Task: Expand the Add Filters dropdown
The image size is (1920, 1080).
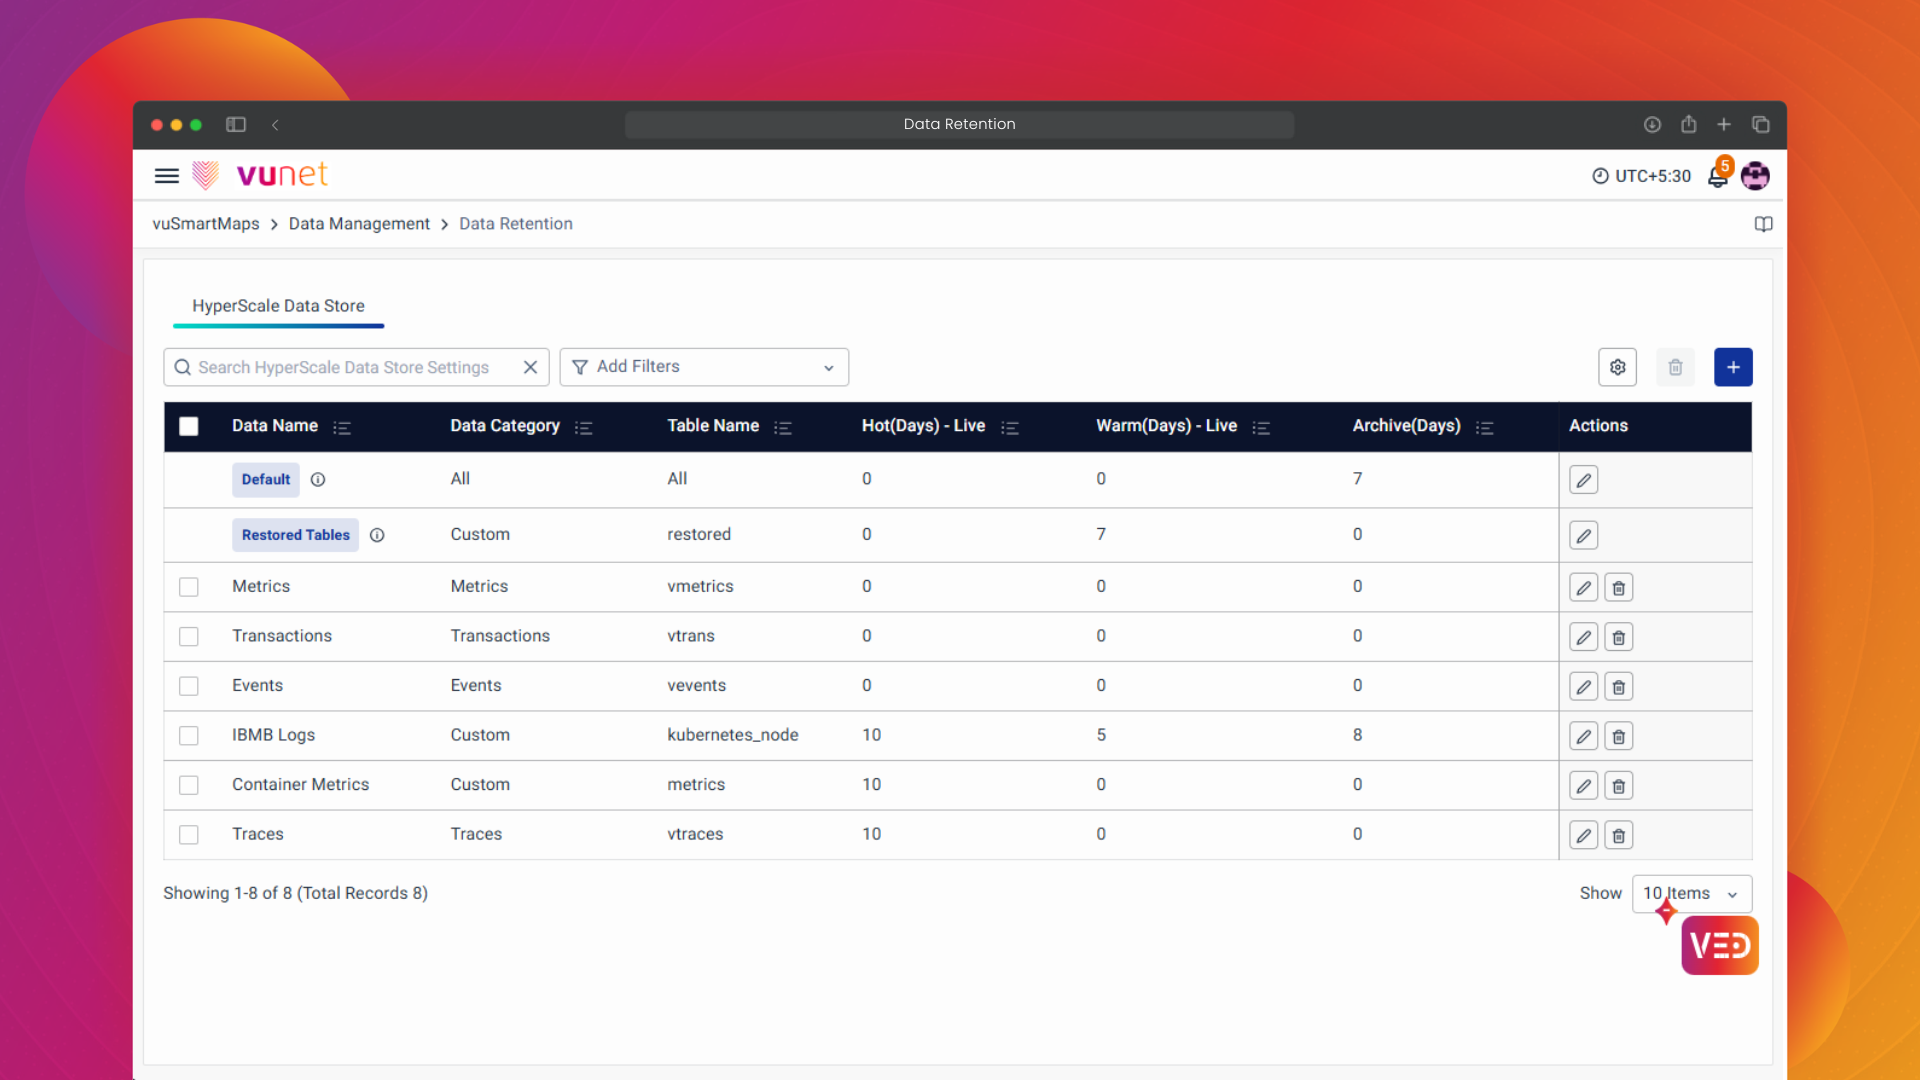Action: click(704, 367)
